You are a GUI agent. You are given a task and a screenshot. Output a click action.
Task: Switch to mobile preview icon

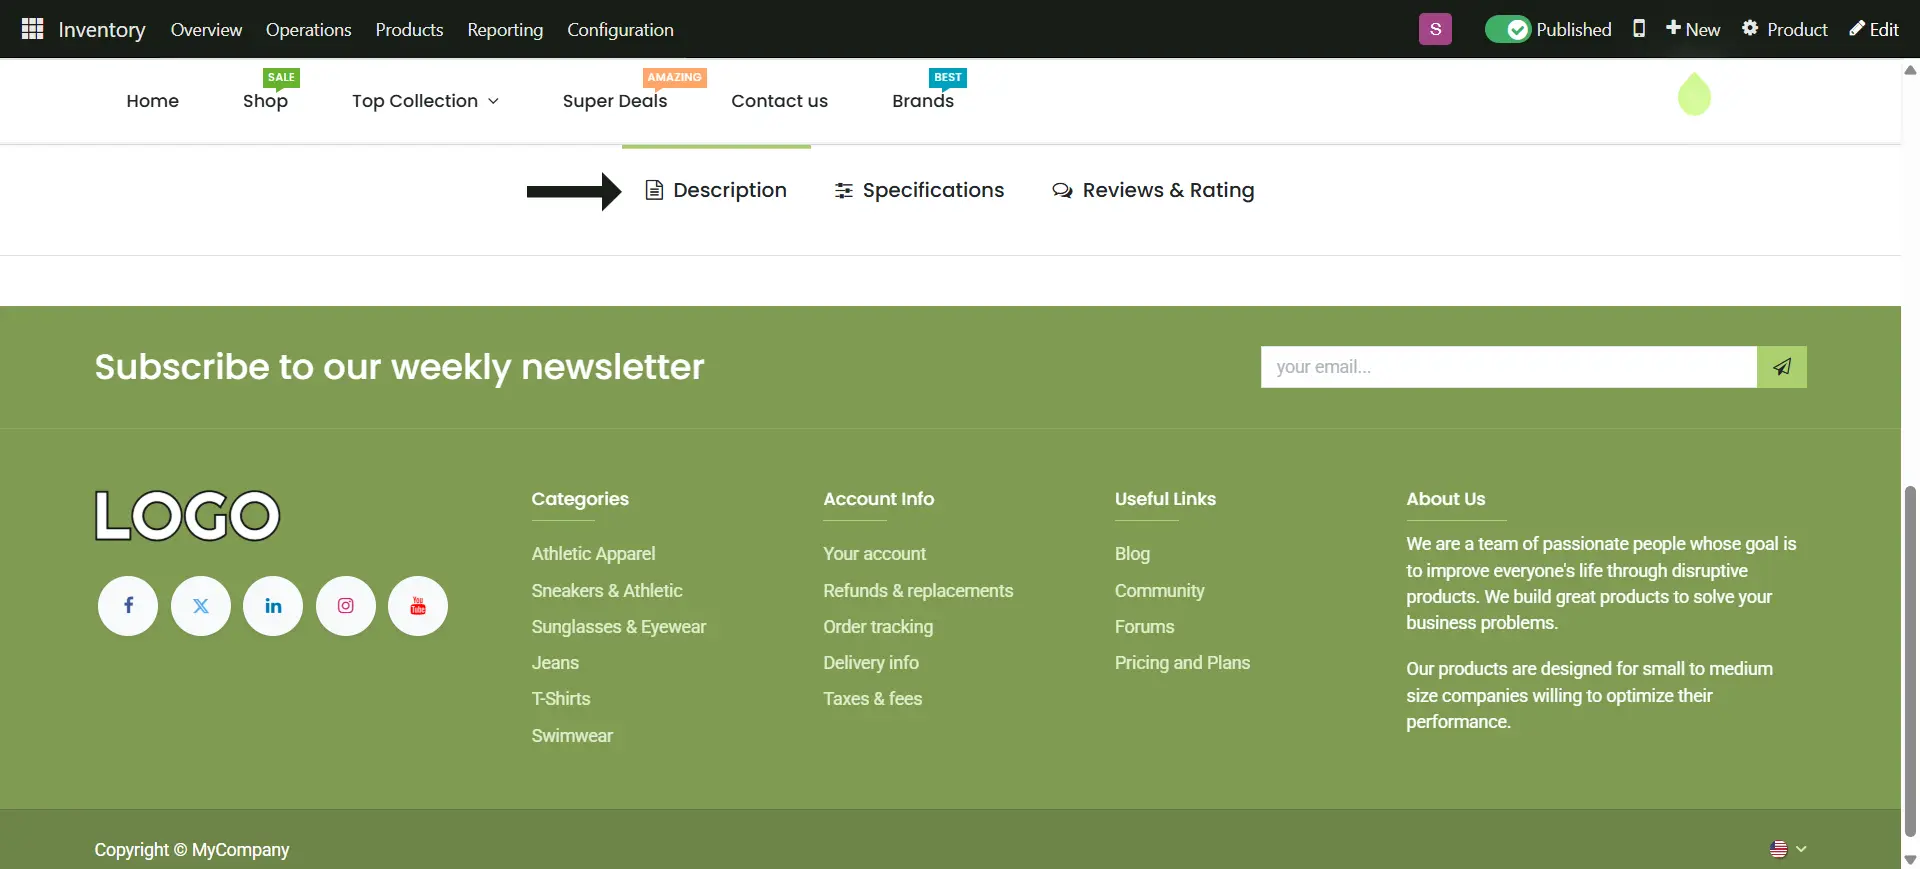pos(1639,29)
